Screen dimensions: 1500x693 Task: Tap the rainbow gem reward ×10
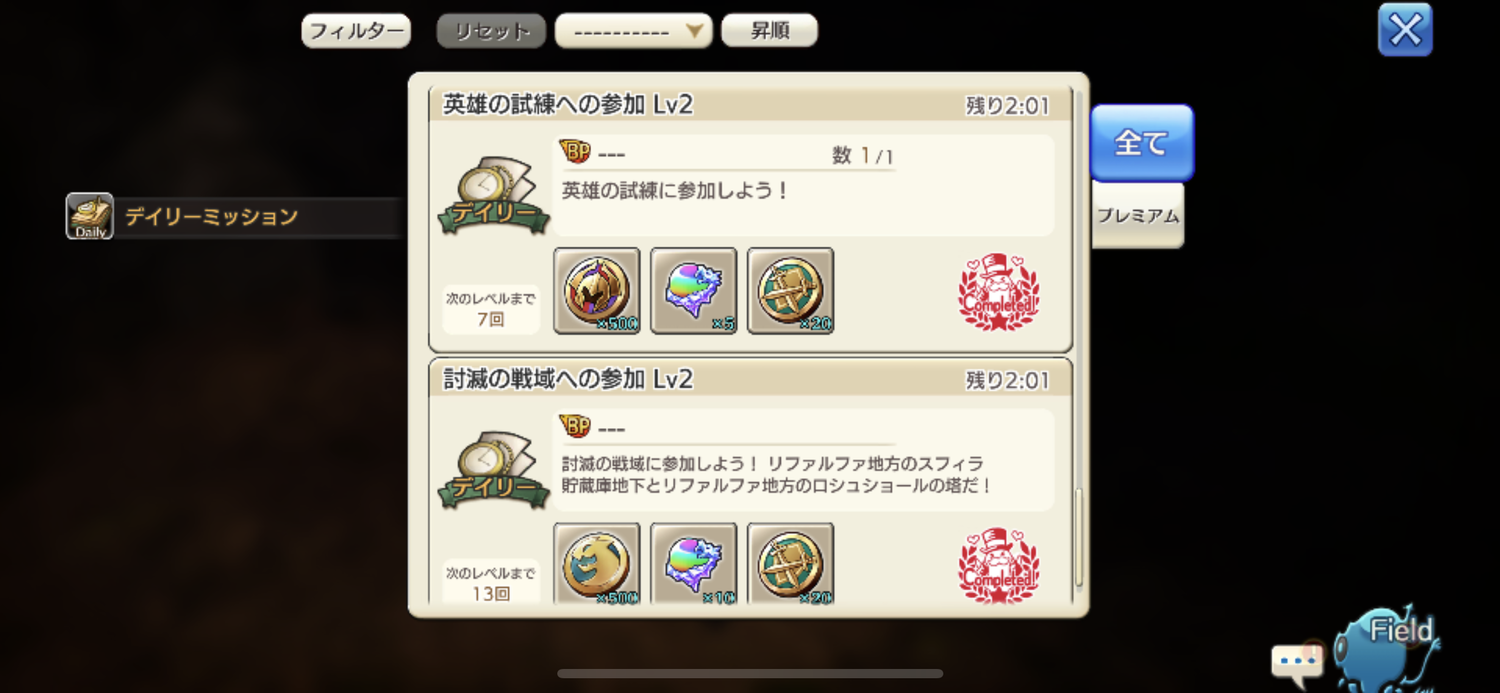coord(693,564)
